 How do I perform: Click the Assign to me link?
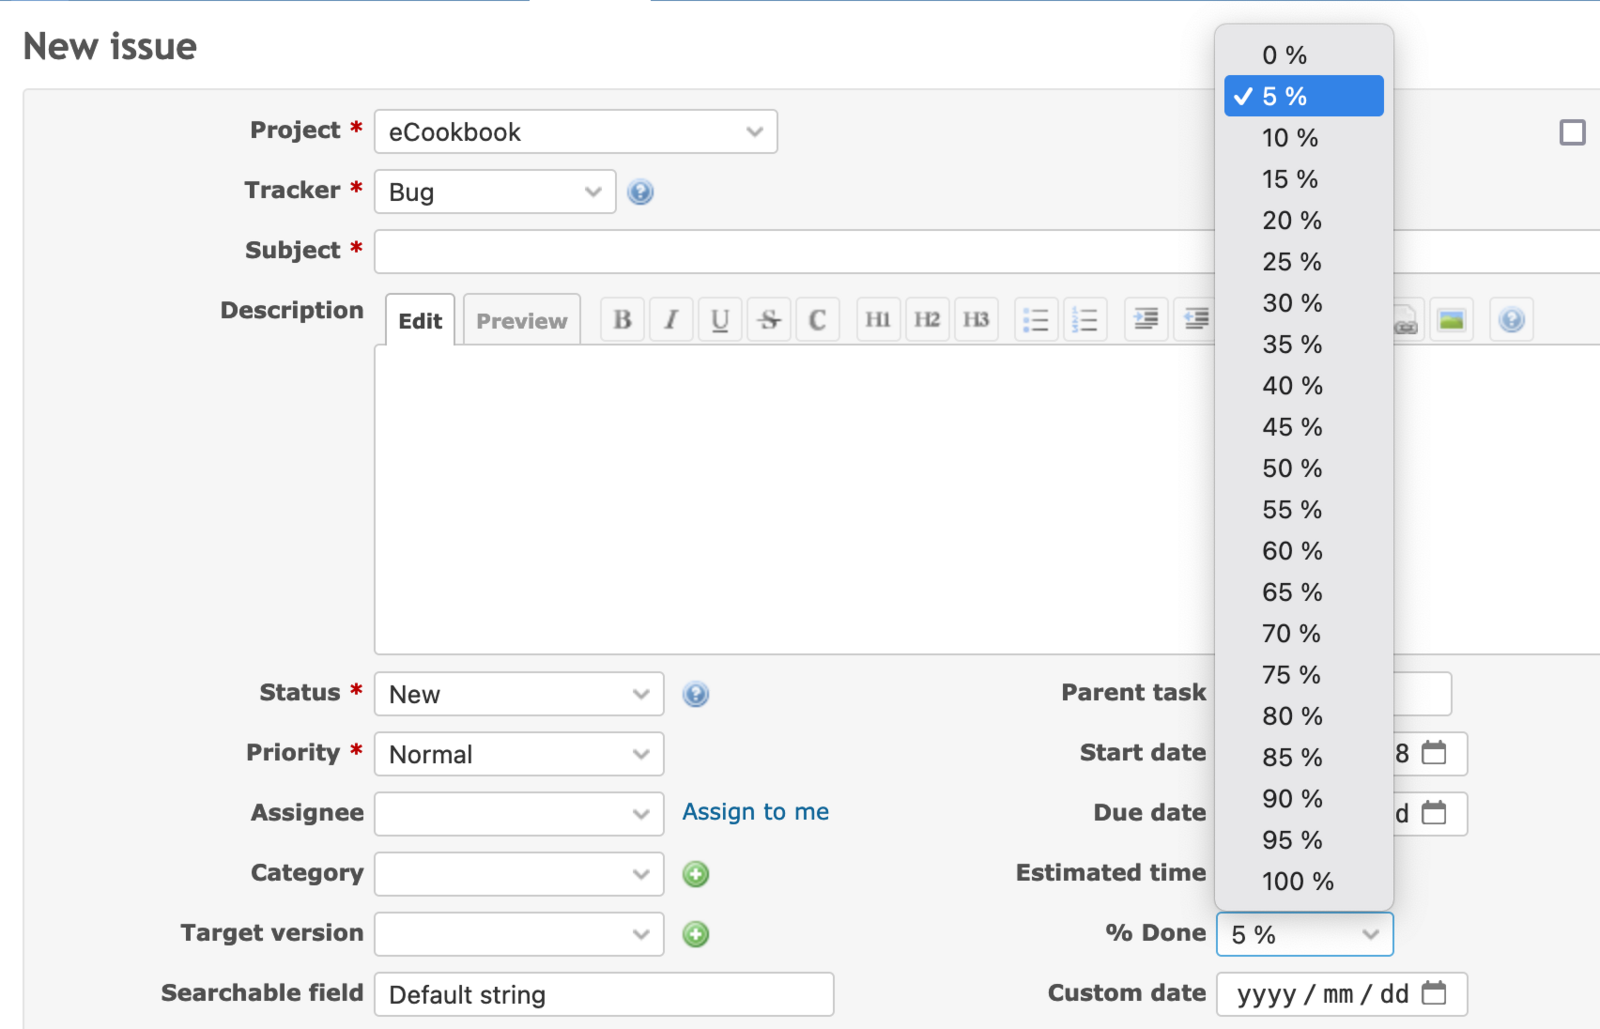755,812
